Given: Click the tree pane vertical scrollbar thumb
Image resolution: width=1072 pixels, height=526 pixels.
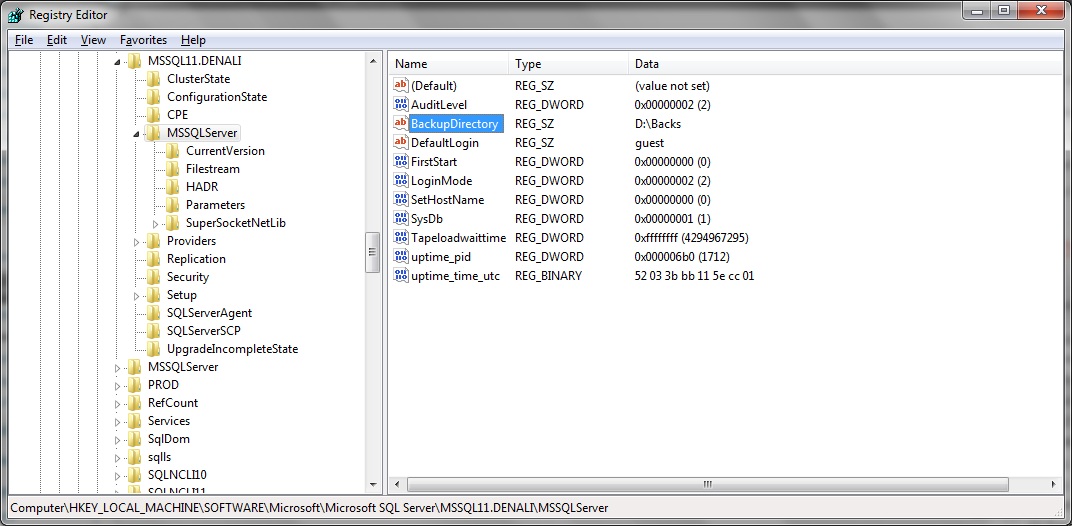Looking at the screenshot, I should 373,246.
